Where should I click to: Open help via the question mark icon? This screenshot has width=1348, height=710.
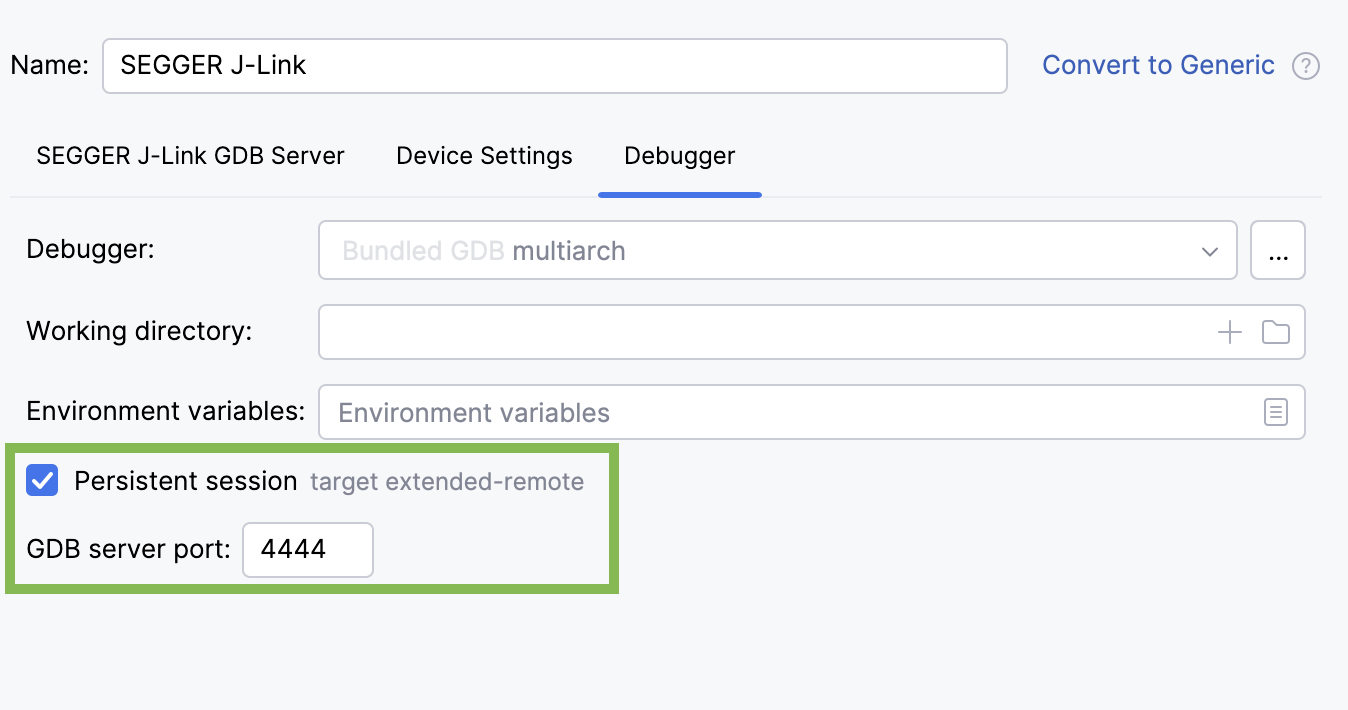click(1306, 66)
